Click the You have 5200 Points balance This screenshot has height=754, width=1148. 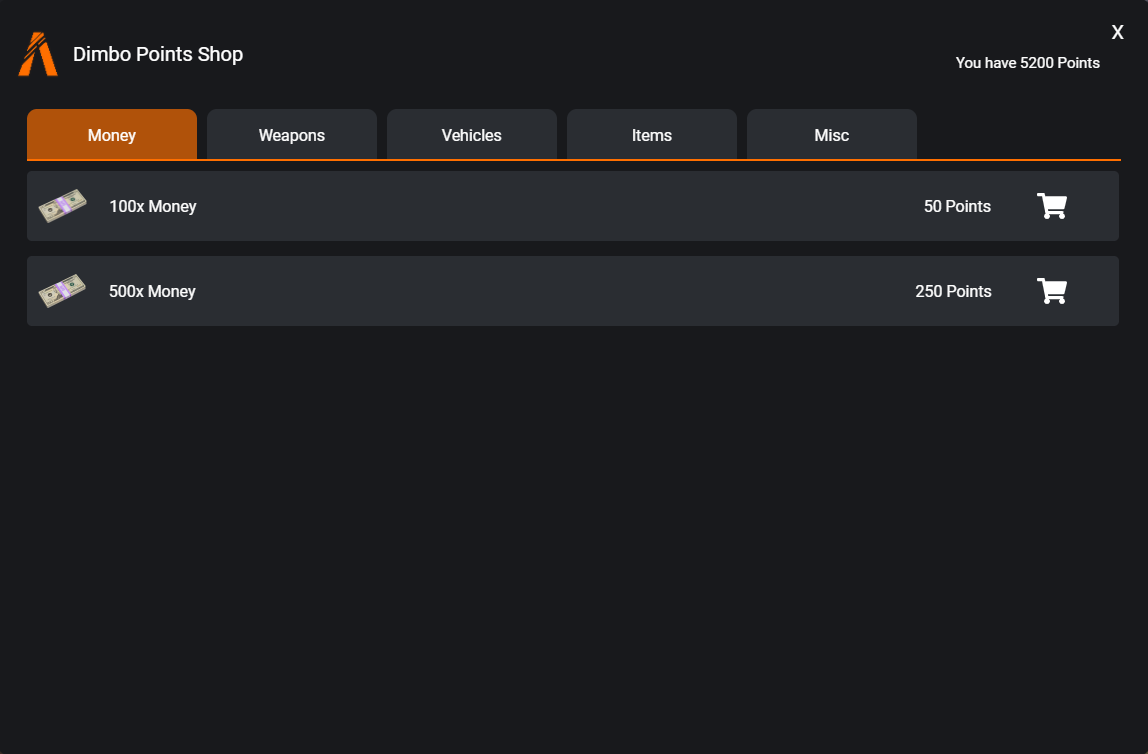[1027, 63]
